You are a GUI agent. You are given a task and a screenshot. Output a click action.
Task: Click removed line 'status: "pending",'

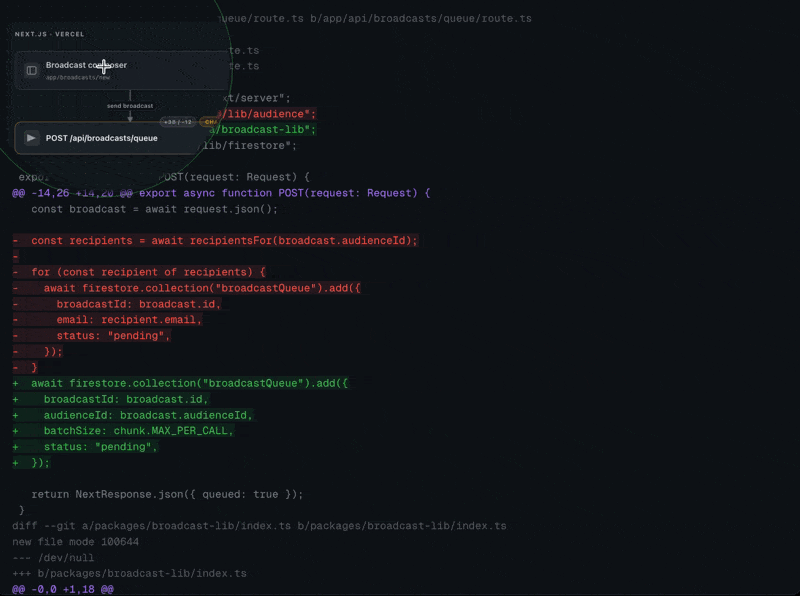click(x=92, y=335)
